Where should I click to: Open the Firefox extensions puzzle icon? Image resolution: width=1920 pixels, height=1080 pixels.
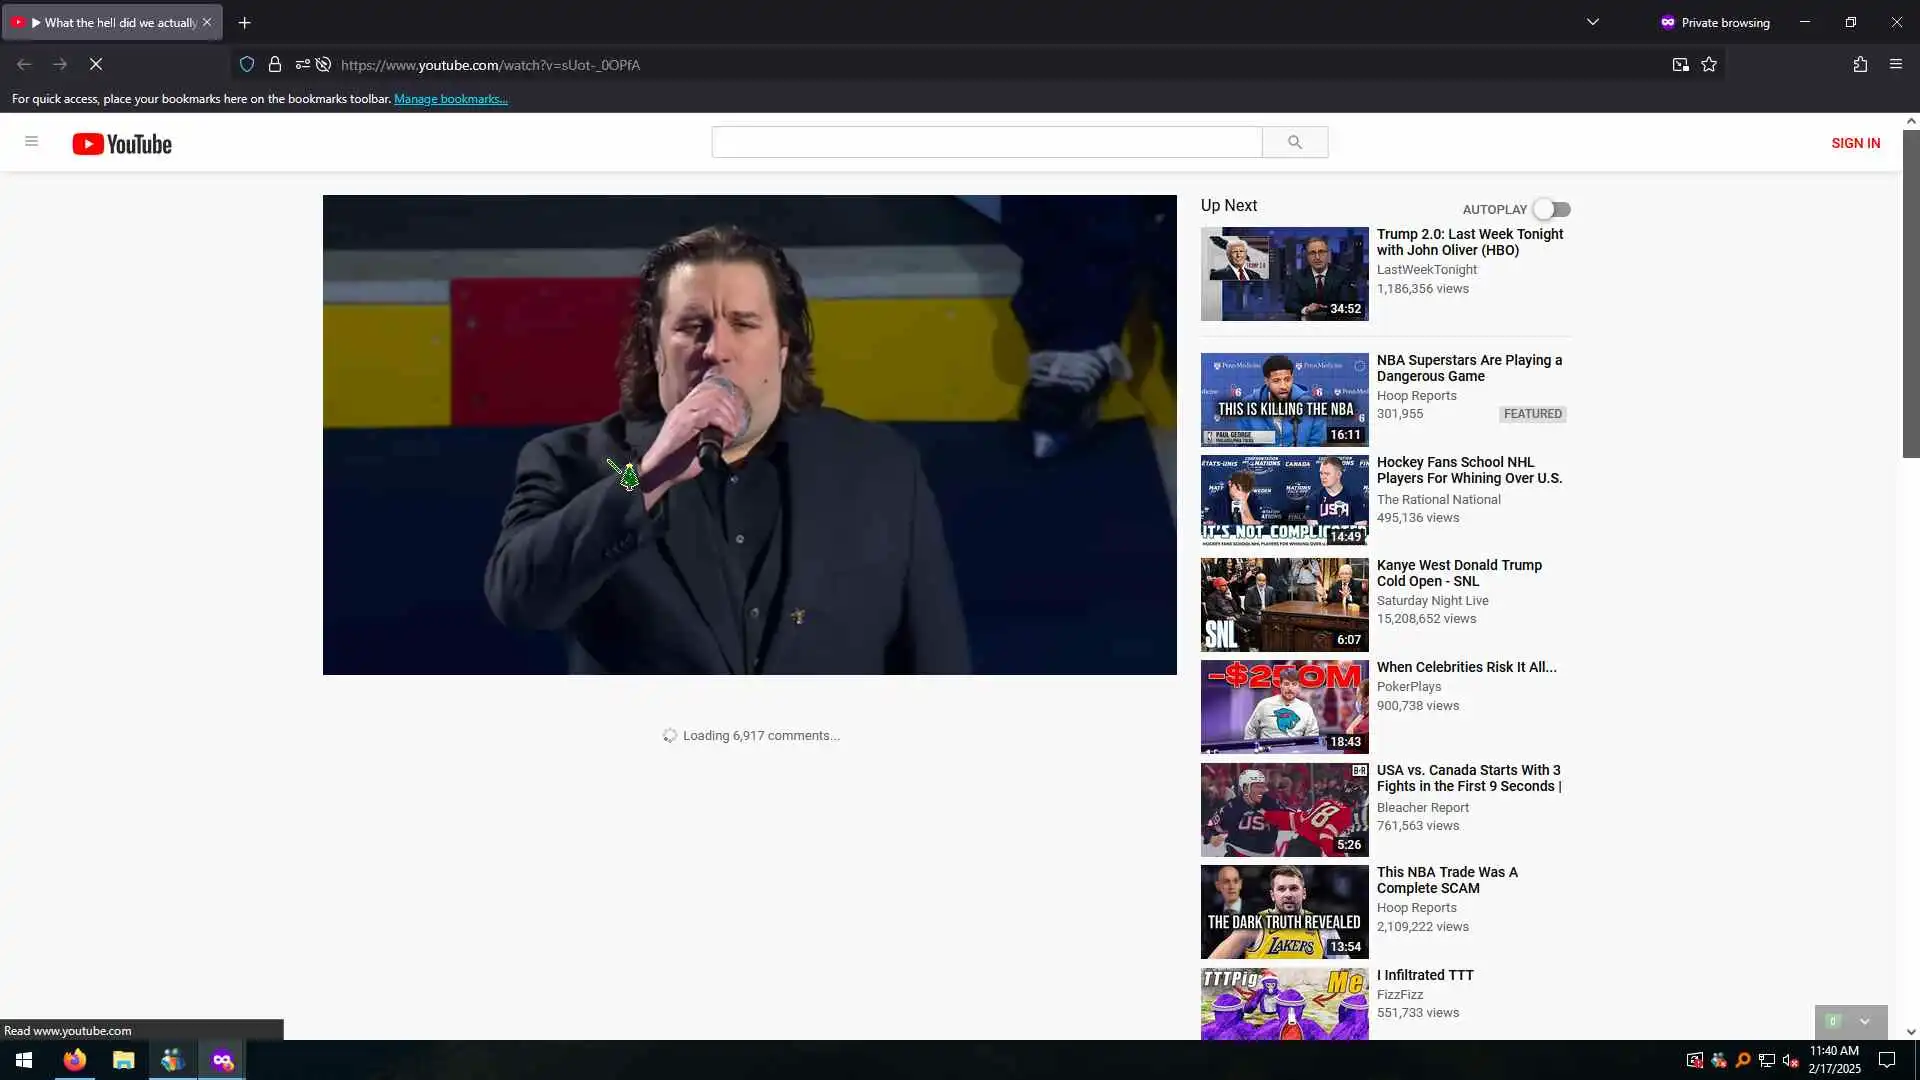(x=1860, y=64)
